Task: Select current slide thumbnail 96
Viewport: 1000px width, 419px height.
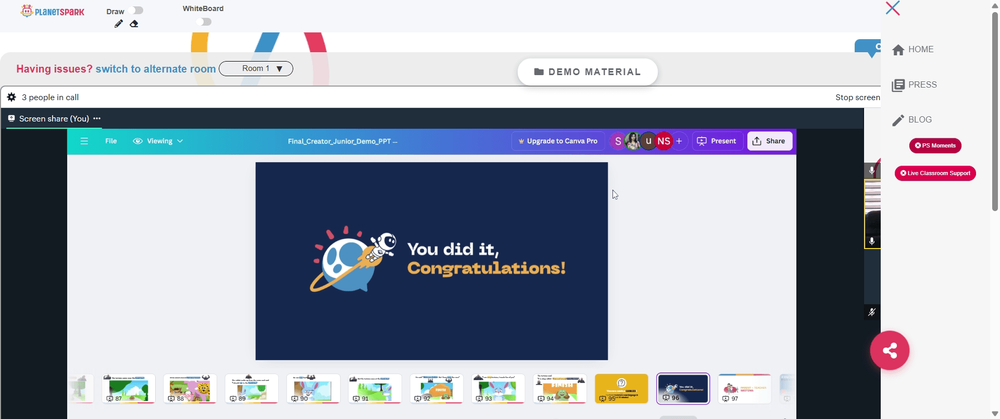Action: click(x=683, y=389)
